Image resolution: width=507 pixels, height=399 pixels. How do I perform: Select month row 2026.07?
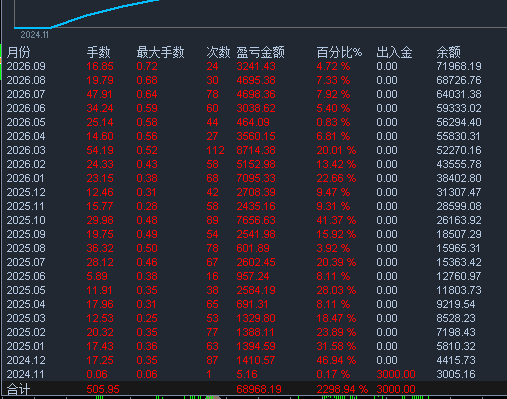coord(253,94)
